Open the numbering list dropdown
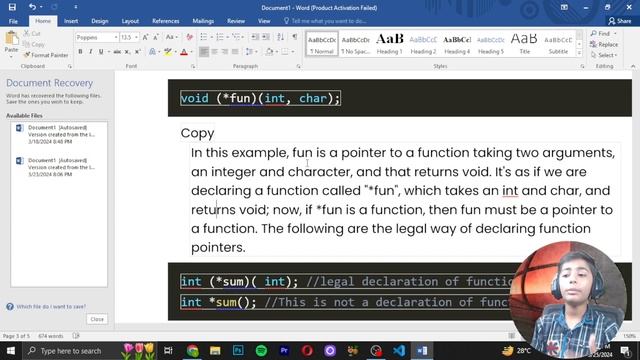The width and height of the screenshot is (640, 360). (227, 37)
